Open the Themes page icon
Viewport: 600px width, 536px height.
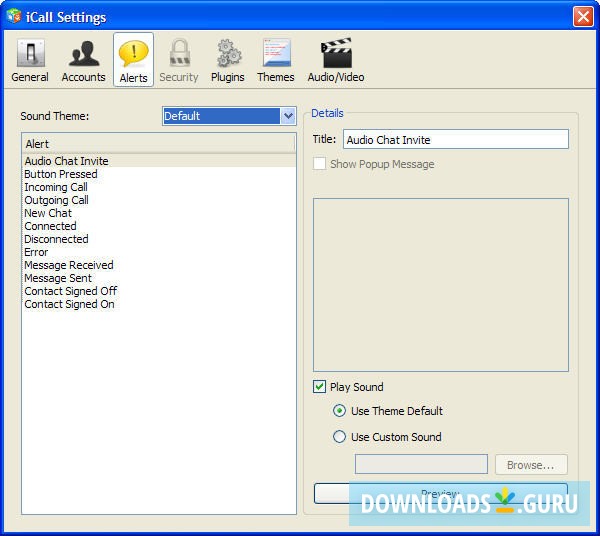276,53
